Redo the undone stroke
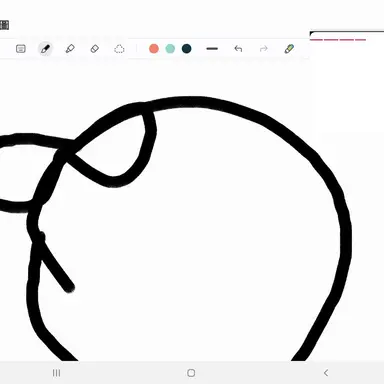The image size is (384, 384). [264, 49]
